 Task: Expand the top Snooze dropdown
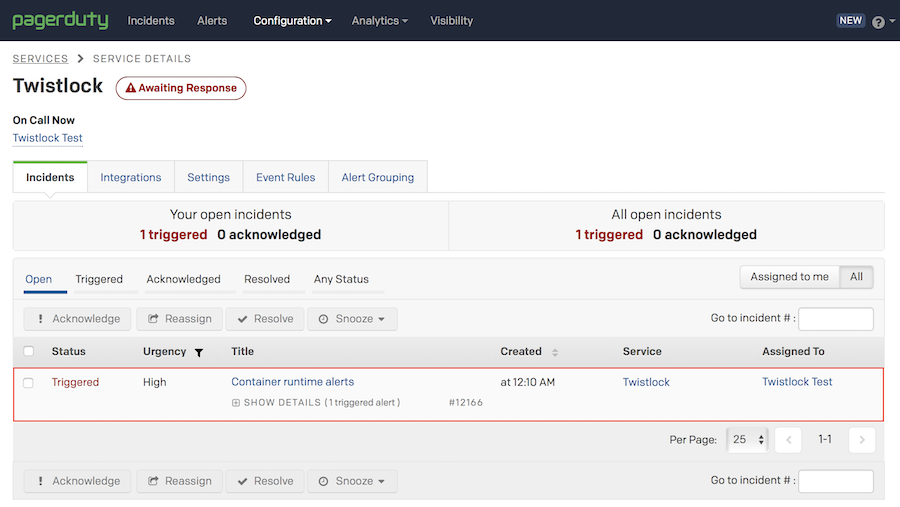352,319
